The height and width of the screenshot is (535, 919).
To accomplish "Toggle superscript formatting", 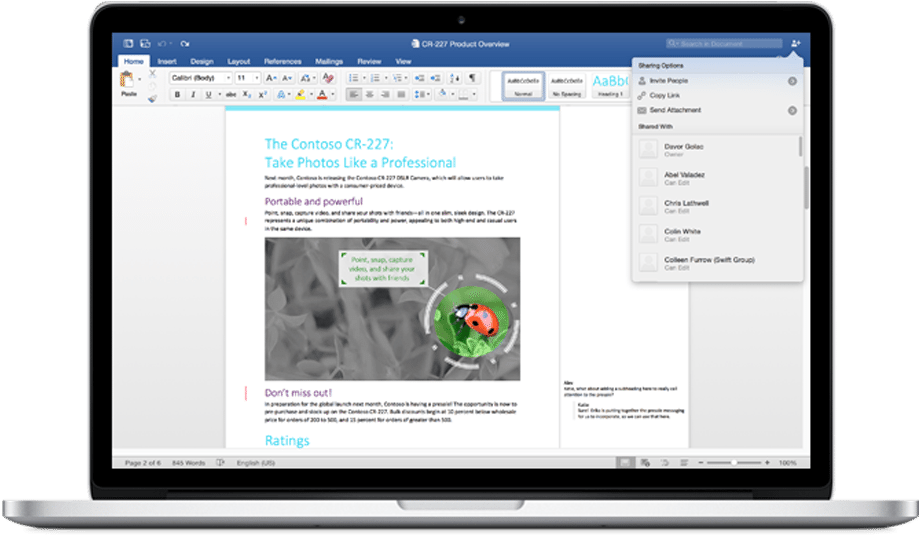I will coord(260,95).
